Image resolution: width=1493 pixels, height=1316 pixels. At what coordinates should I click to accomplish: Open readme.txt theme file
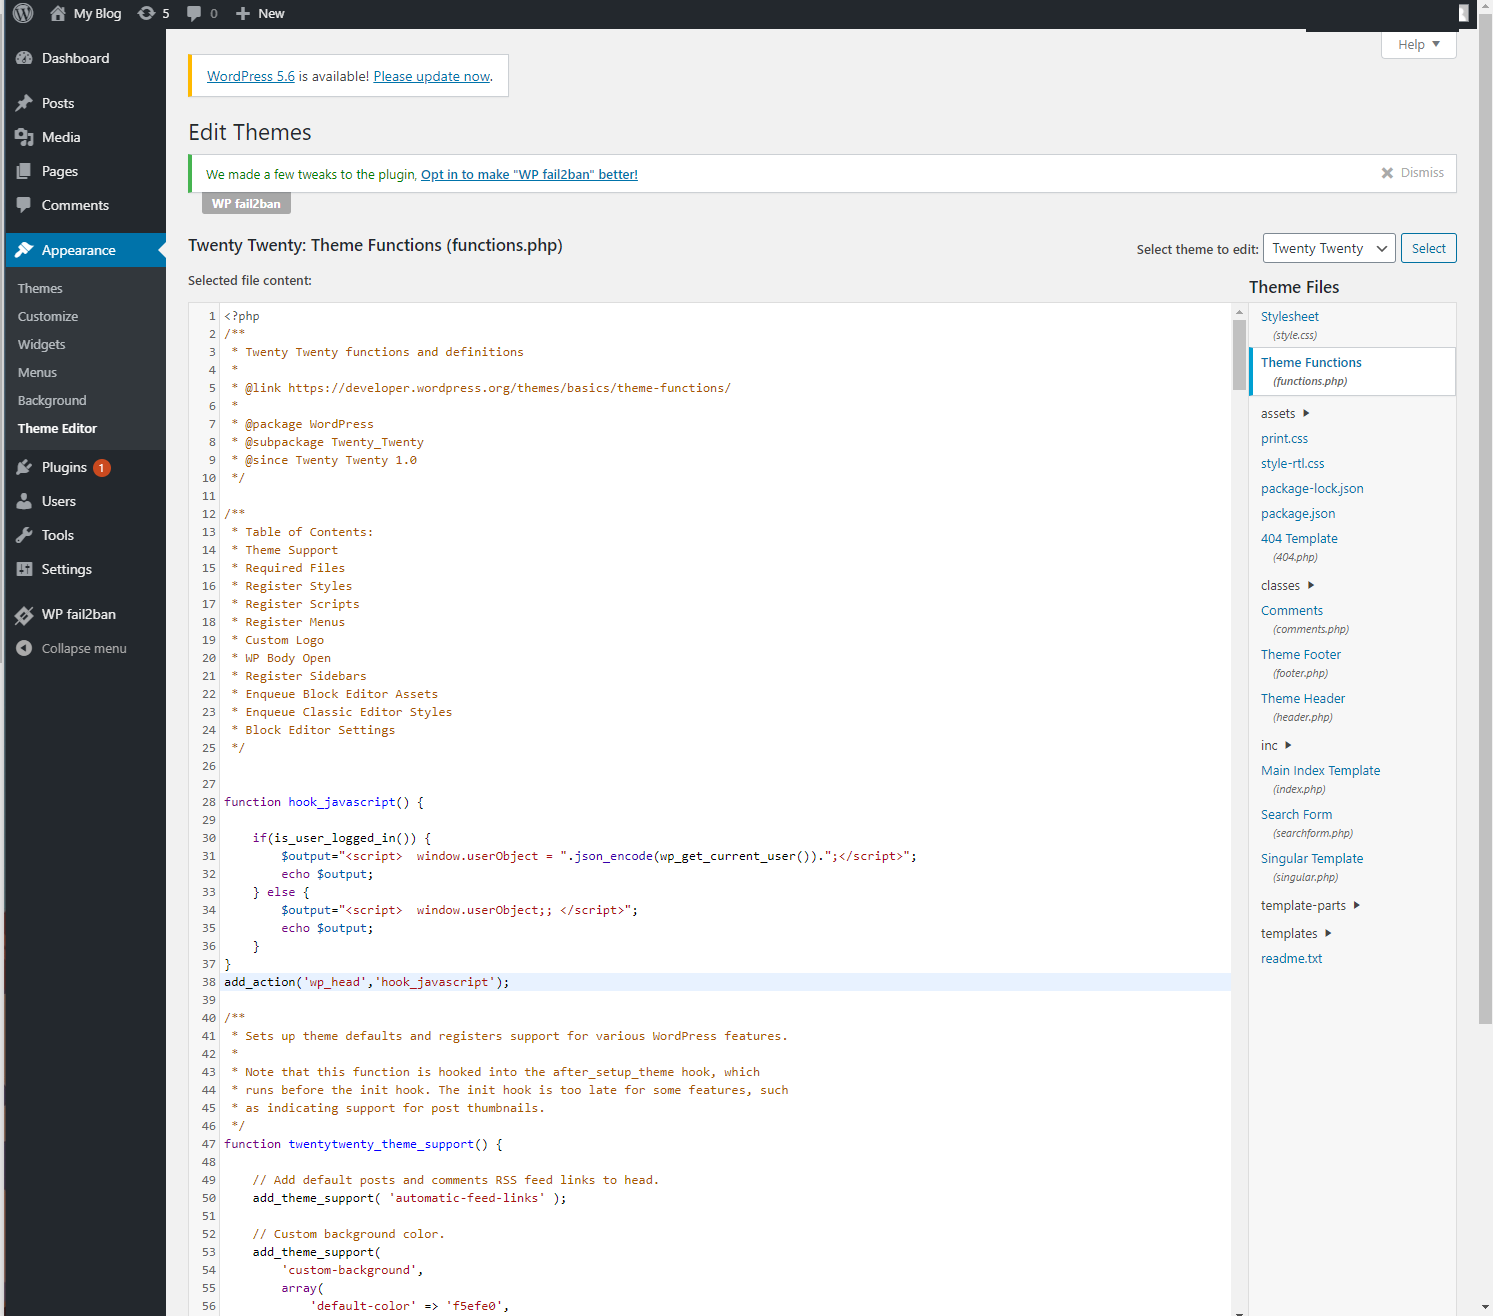tap(1291, 958)
